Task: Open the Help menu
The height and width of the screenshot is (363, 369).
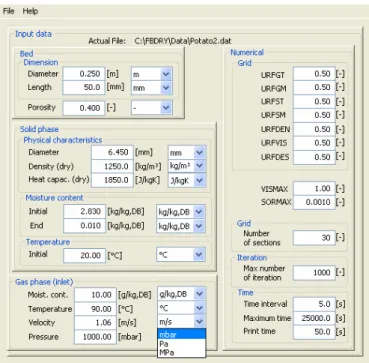Action: [x=30, y=11]
